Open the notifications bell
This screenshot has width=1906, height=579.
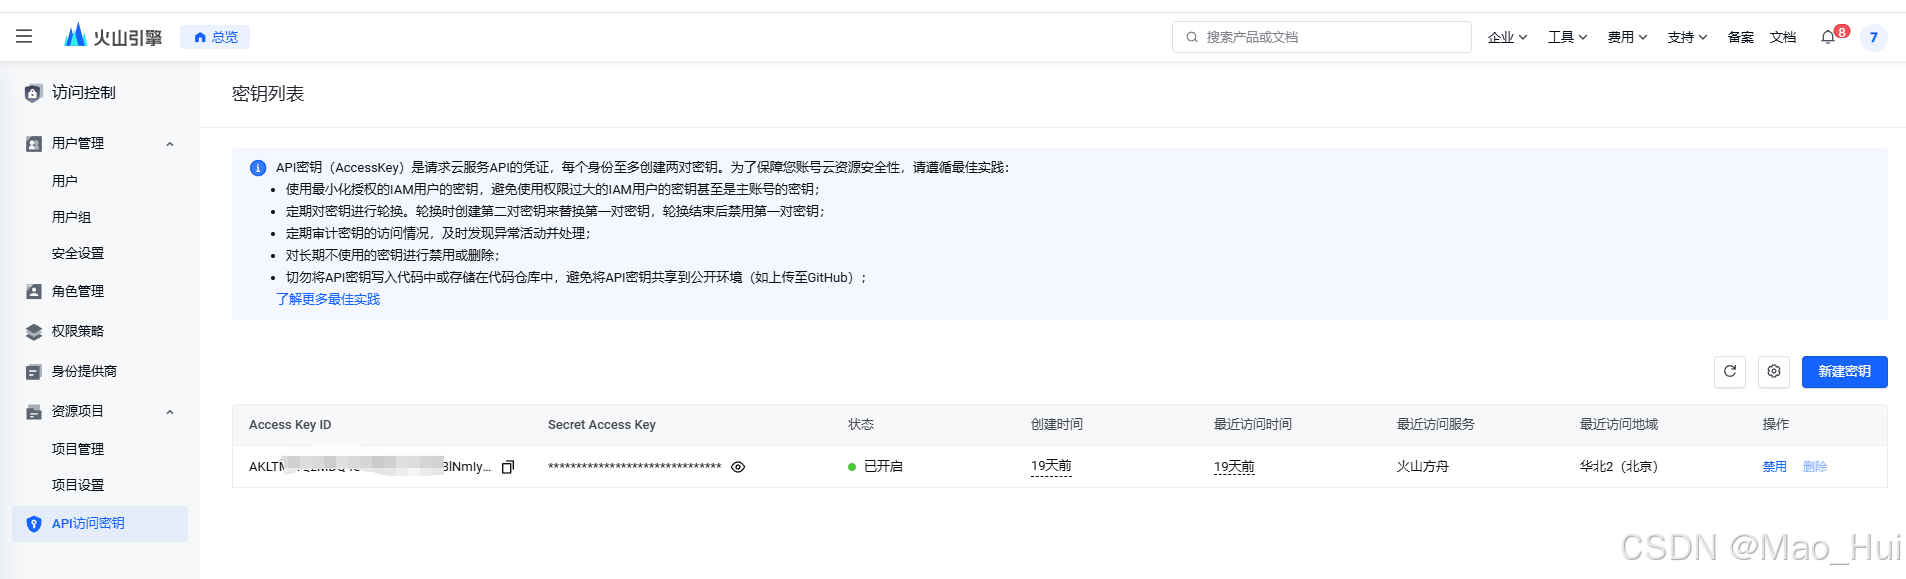tap(1828, 37)
